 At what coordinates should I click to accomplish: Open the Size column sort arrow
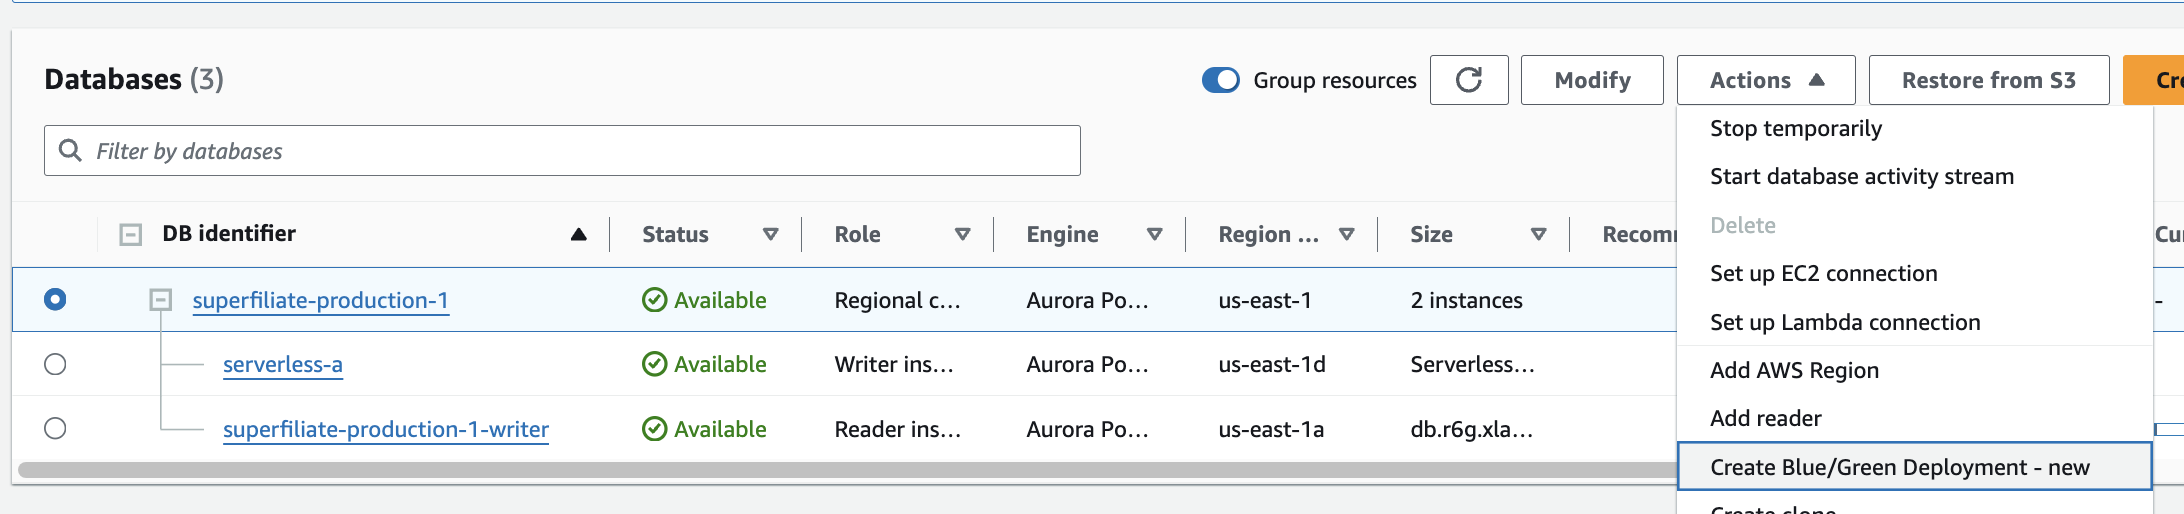tap(1538, 234)
